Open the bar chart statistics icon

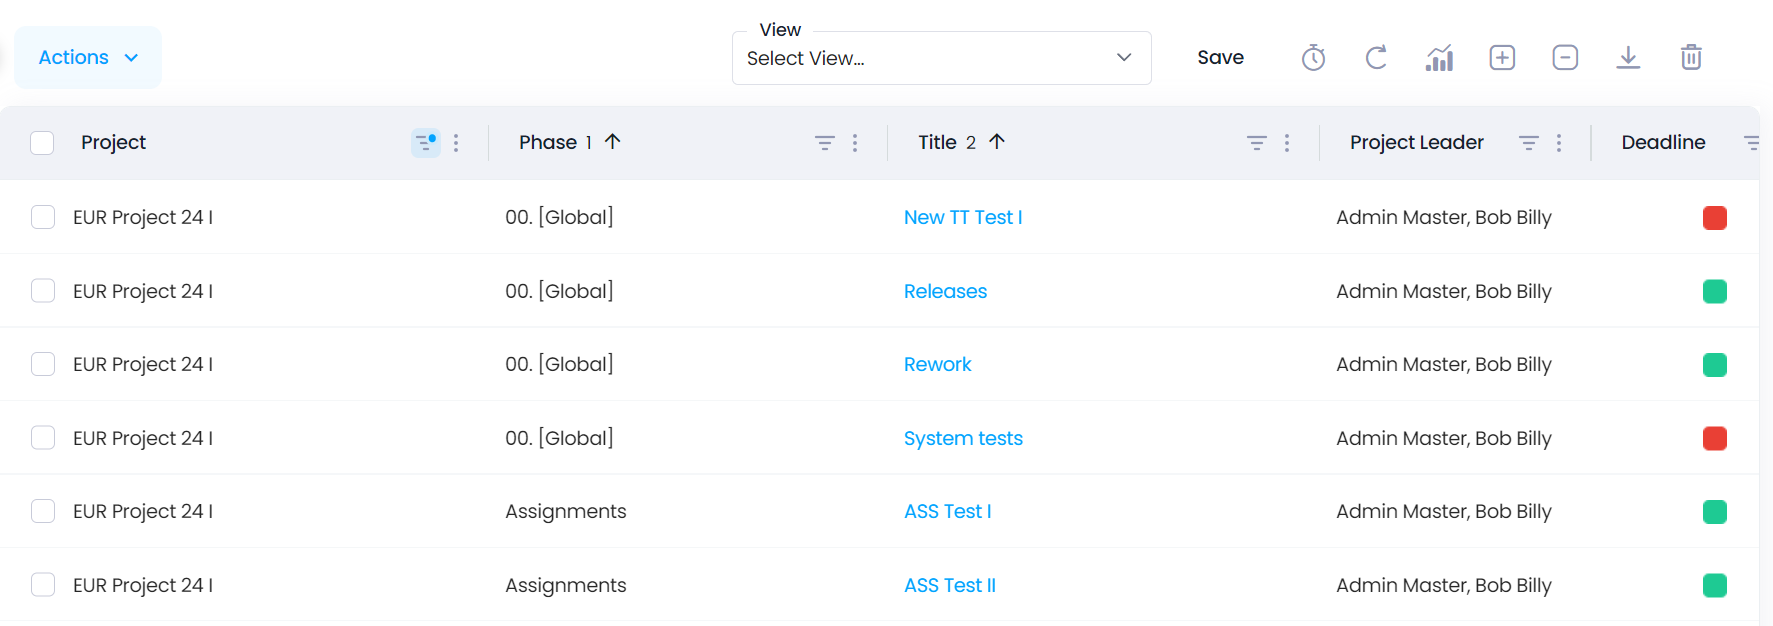[1439, 58]
